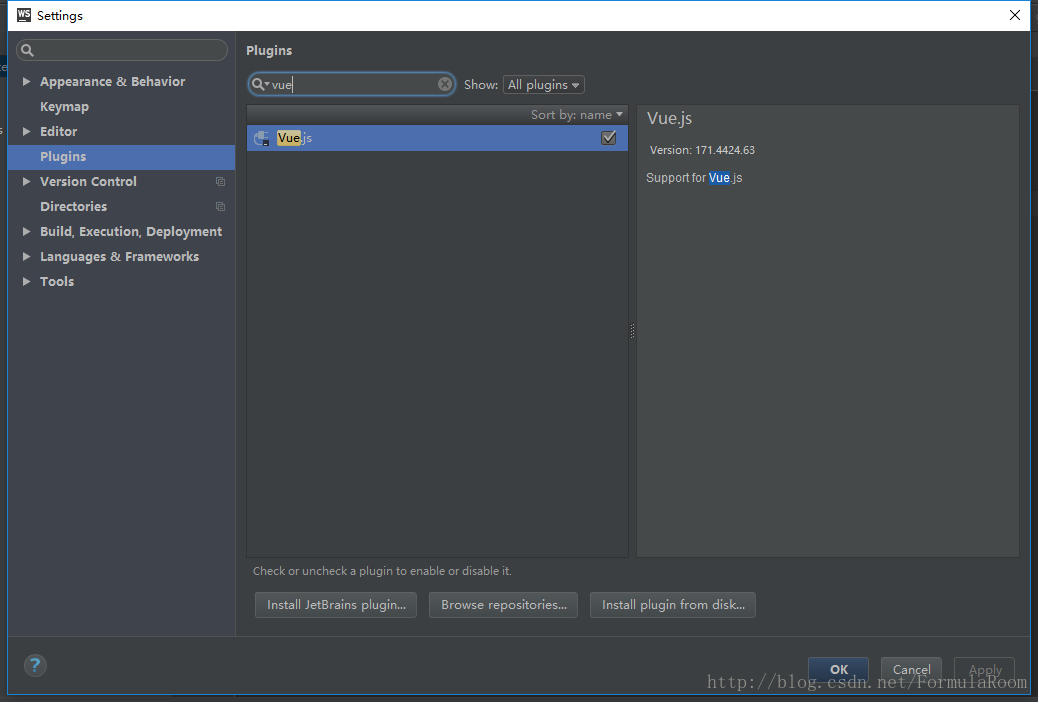Select Build, Execution, Deployment item
1038x702 pixels.
[x=131, y=231]
